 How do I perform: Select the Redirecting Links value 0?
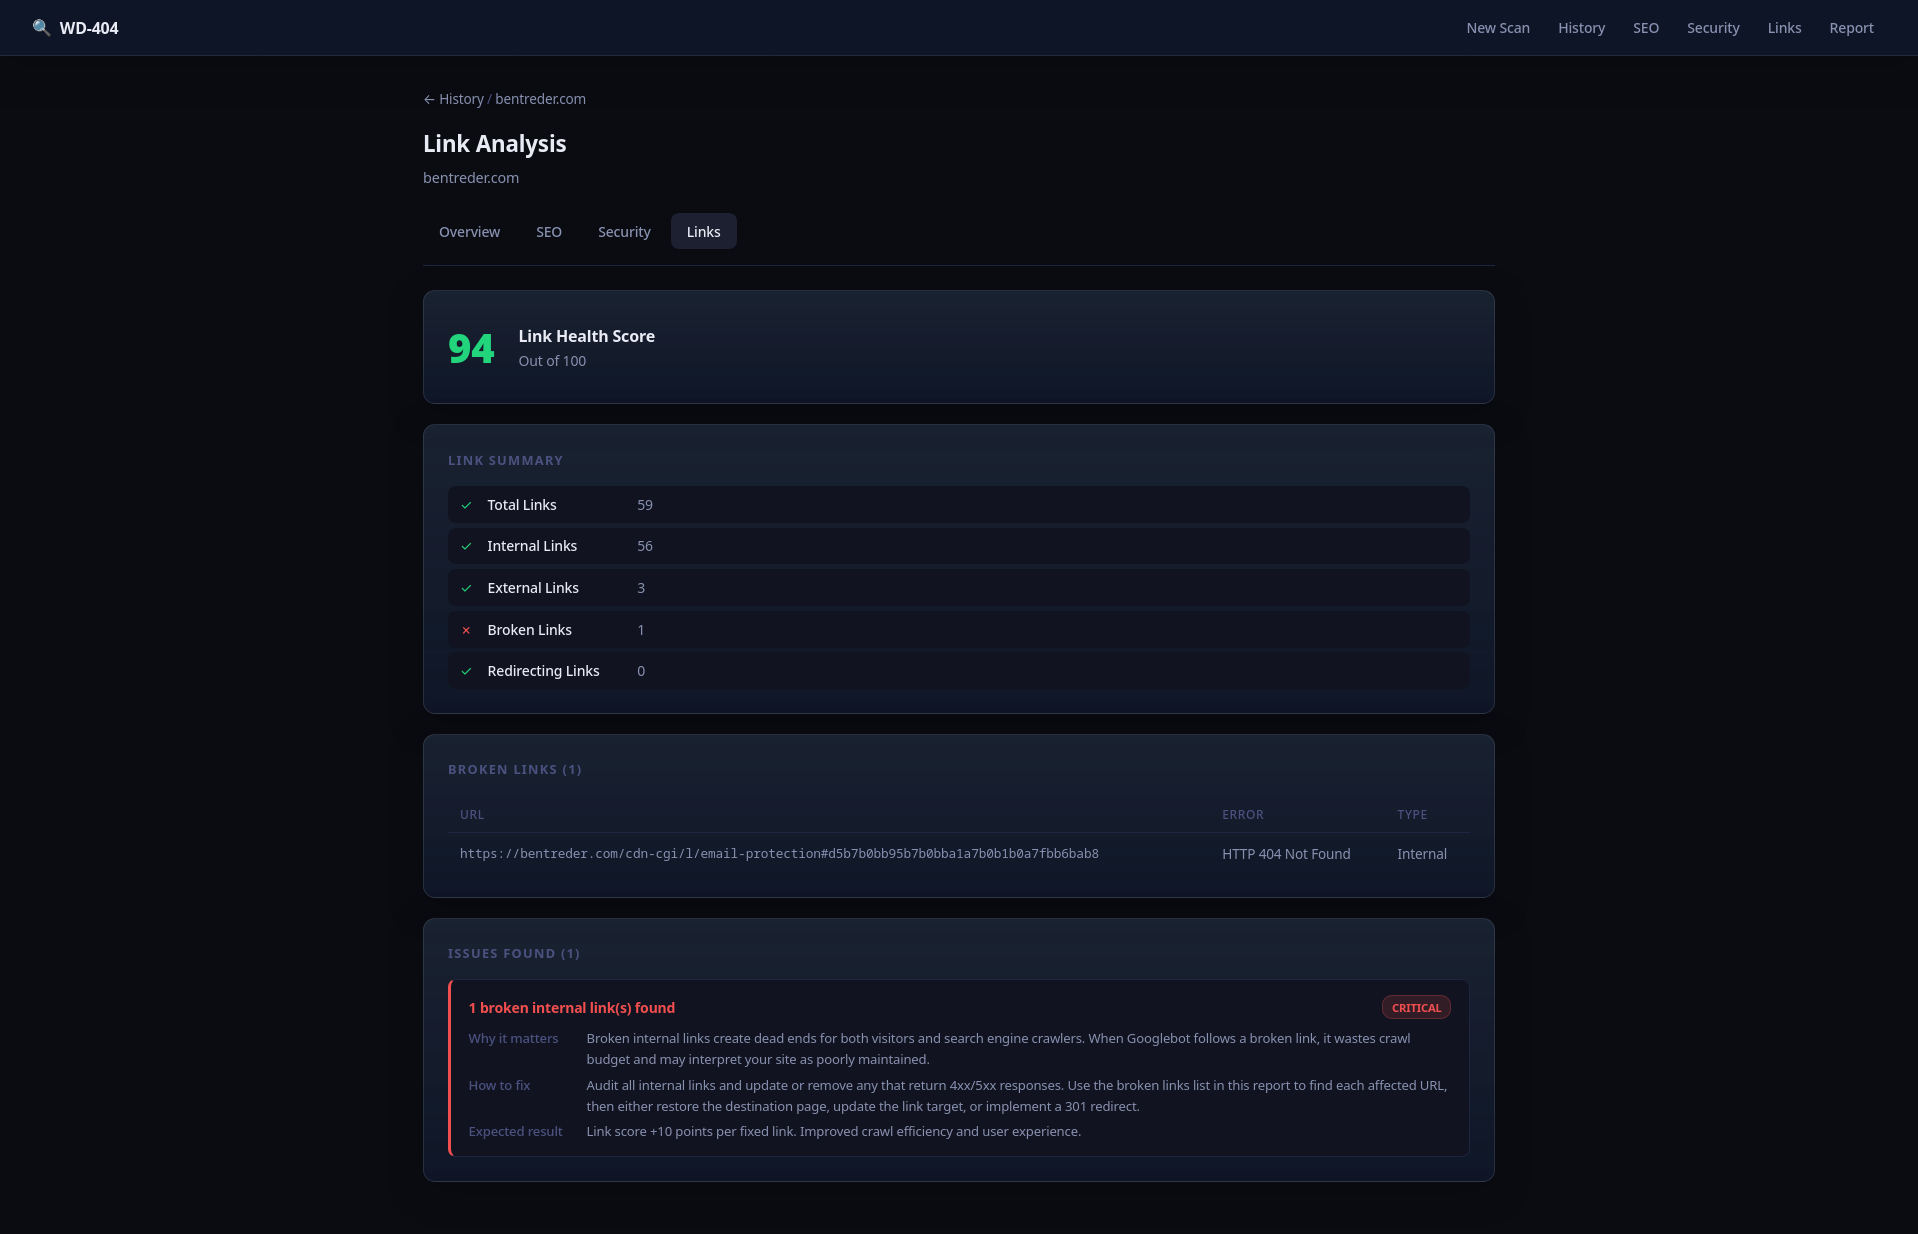(640, 671)
